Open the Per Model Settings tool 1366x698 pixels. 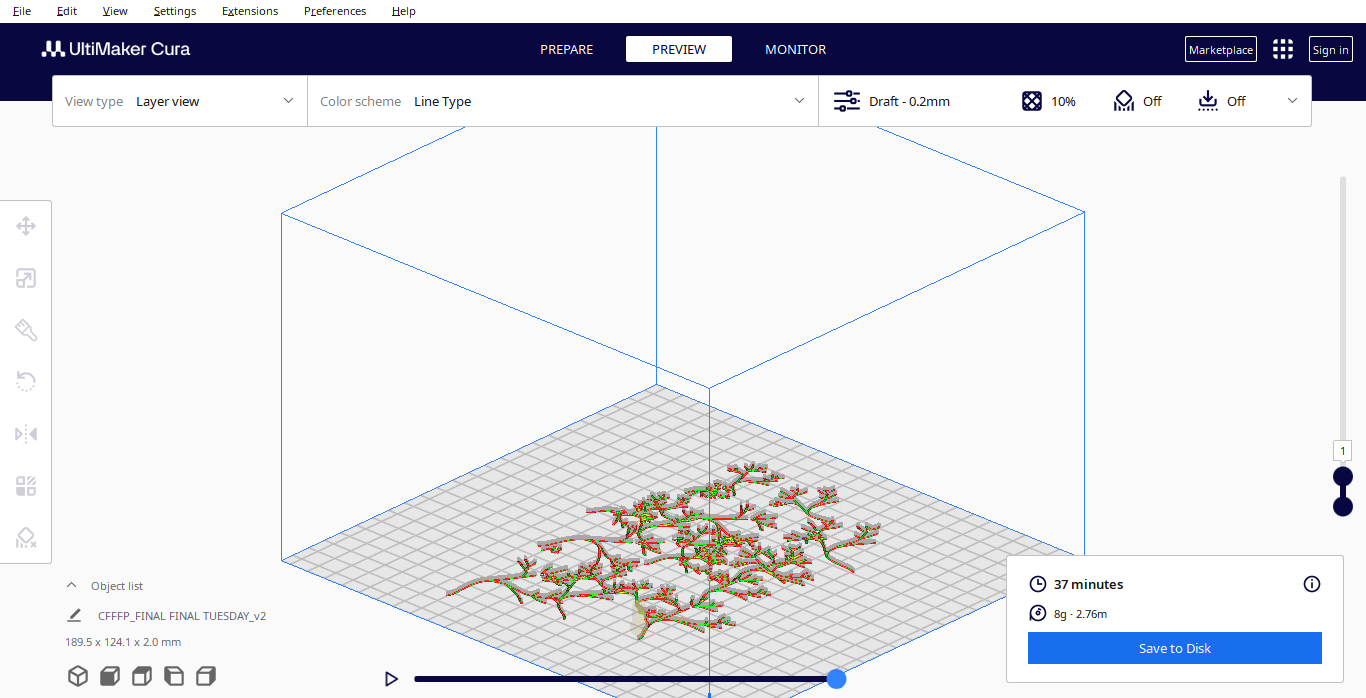(x=26, y=486)
